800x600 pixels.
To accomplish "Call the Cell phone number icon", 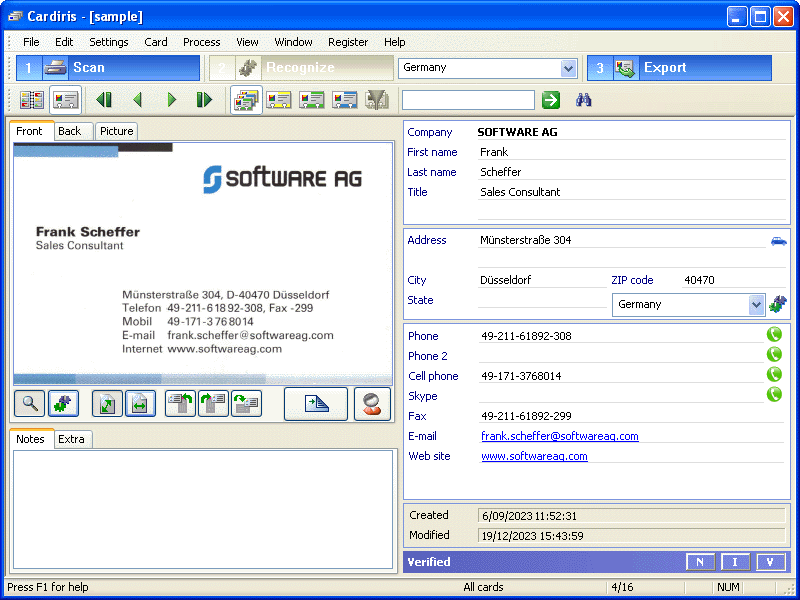I will 774,374.
